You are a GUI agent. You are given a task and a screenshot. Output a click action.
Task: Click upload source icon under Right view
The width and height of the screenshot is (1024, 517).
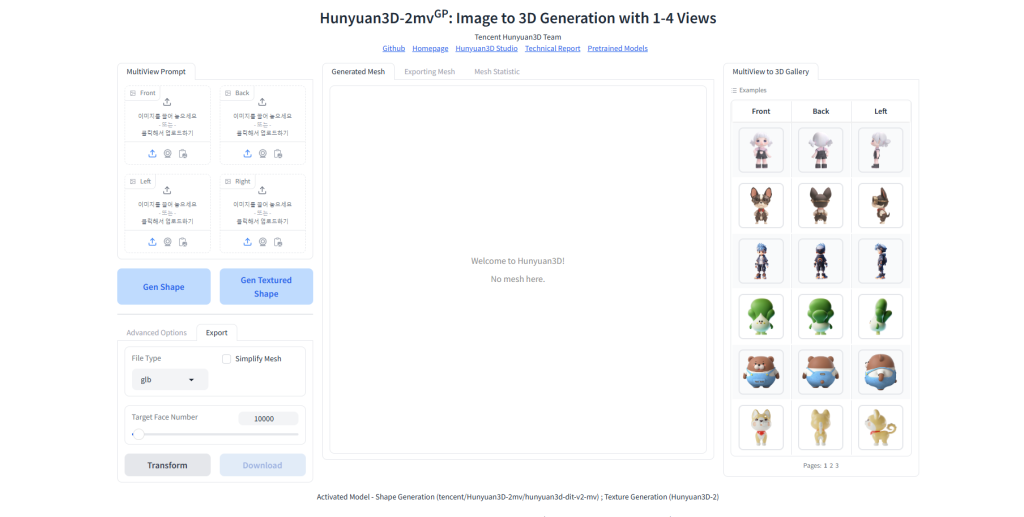(248, 242)
